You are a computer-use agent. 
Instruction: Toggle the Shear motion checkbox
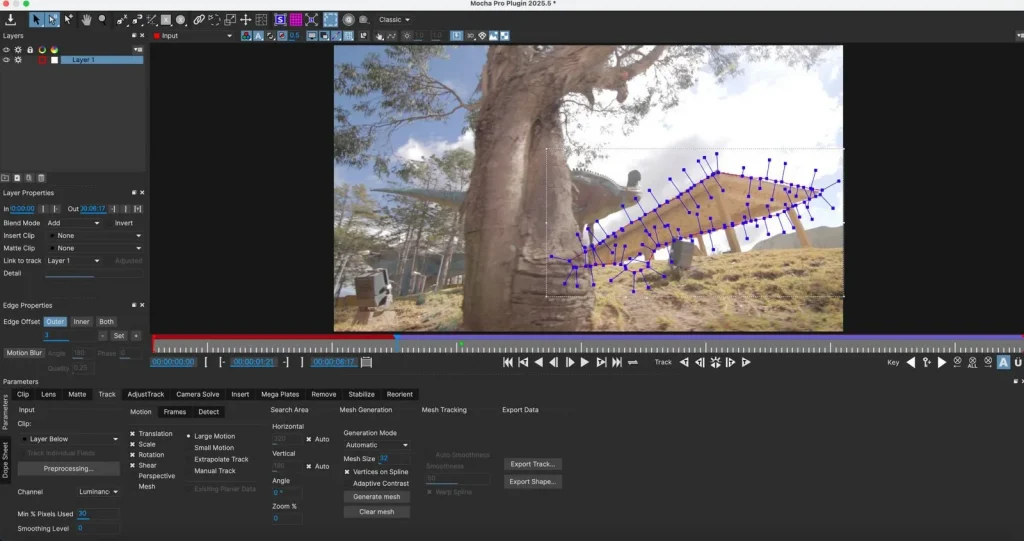point(133,465)
